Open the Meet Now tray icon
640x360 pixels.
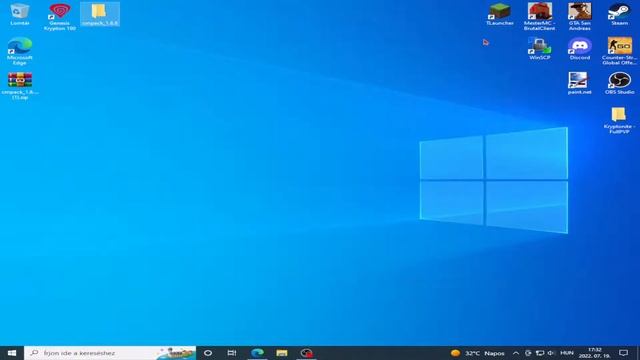coord(528,353)
